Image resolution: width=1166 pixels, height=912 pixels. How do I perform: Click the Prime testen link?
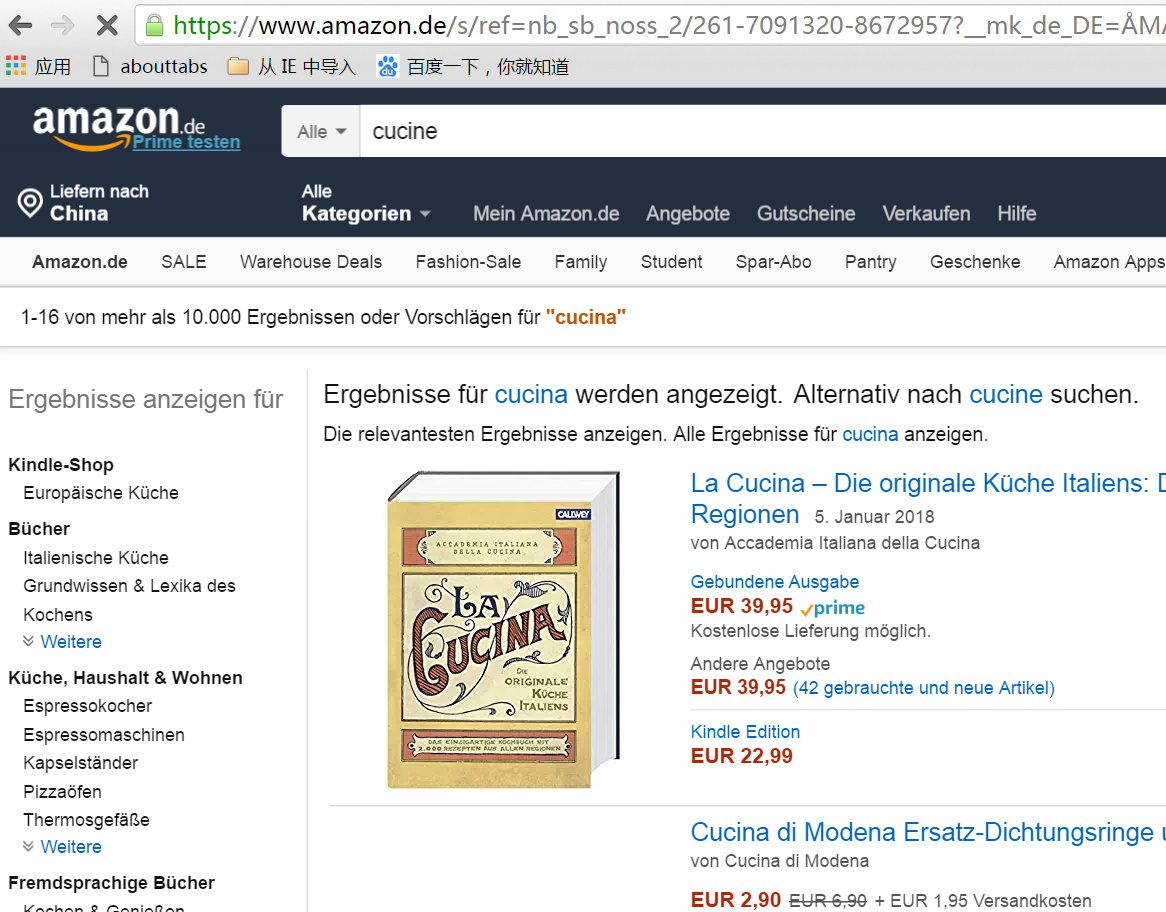(x=186, y=142)
